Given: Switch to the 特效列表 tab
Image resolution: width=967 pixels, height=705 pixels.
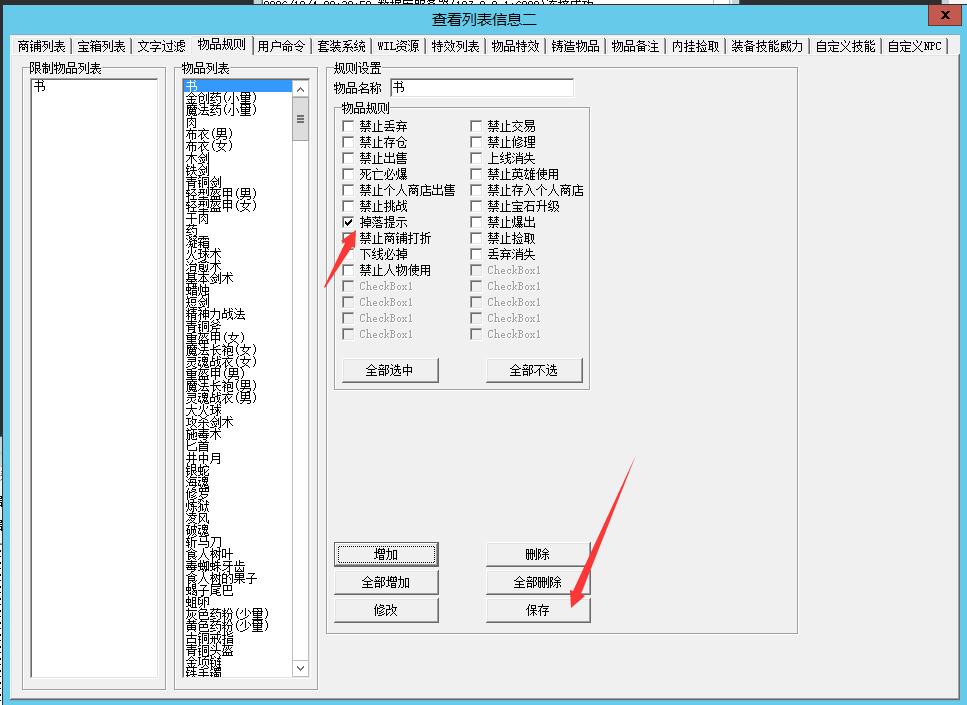Looking at the screenshot, I should tap(455, 46).
